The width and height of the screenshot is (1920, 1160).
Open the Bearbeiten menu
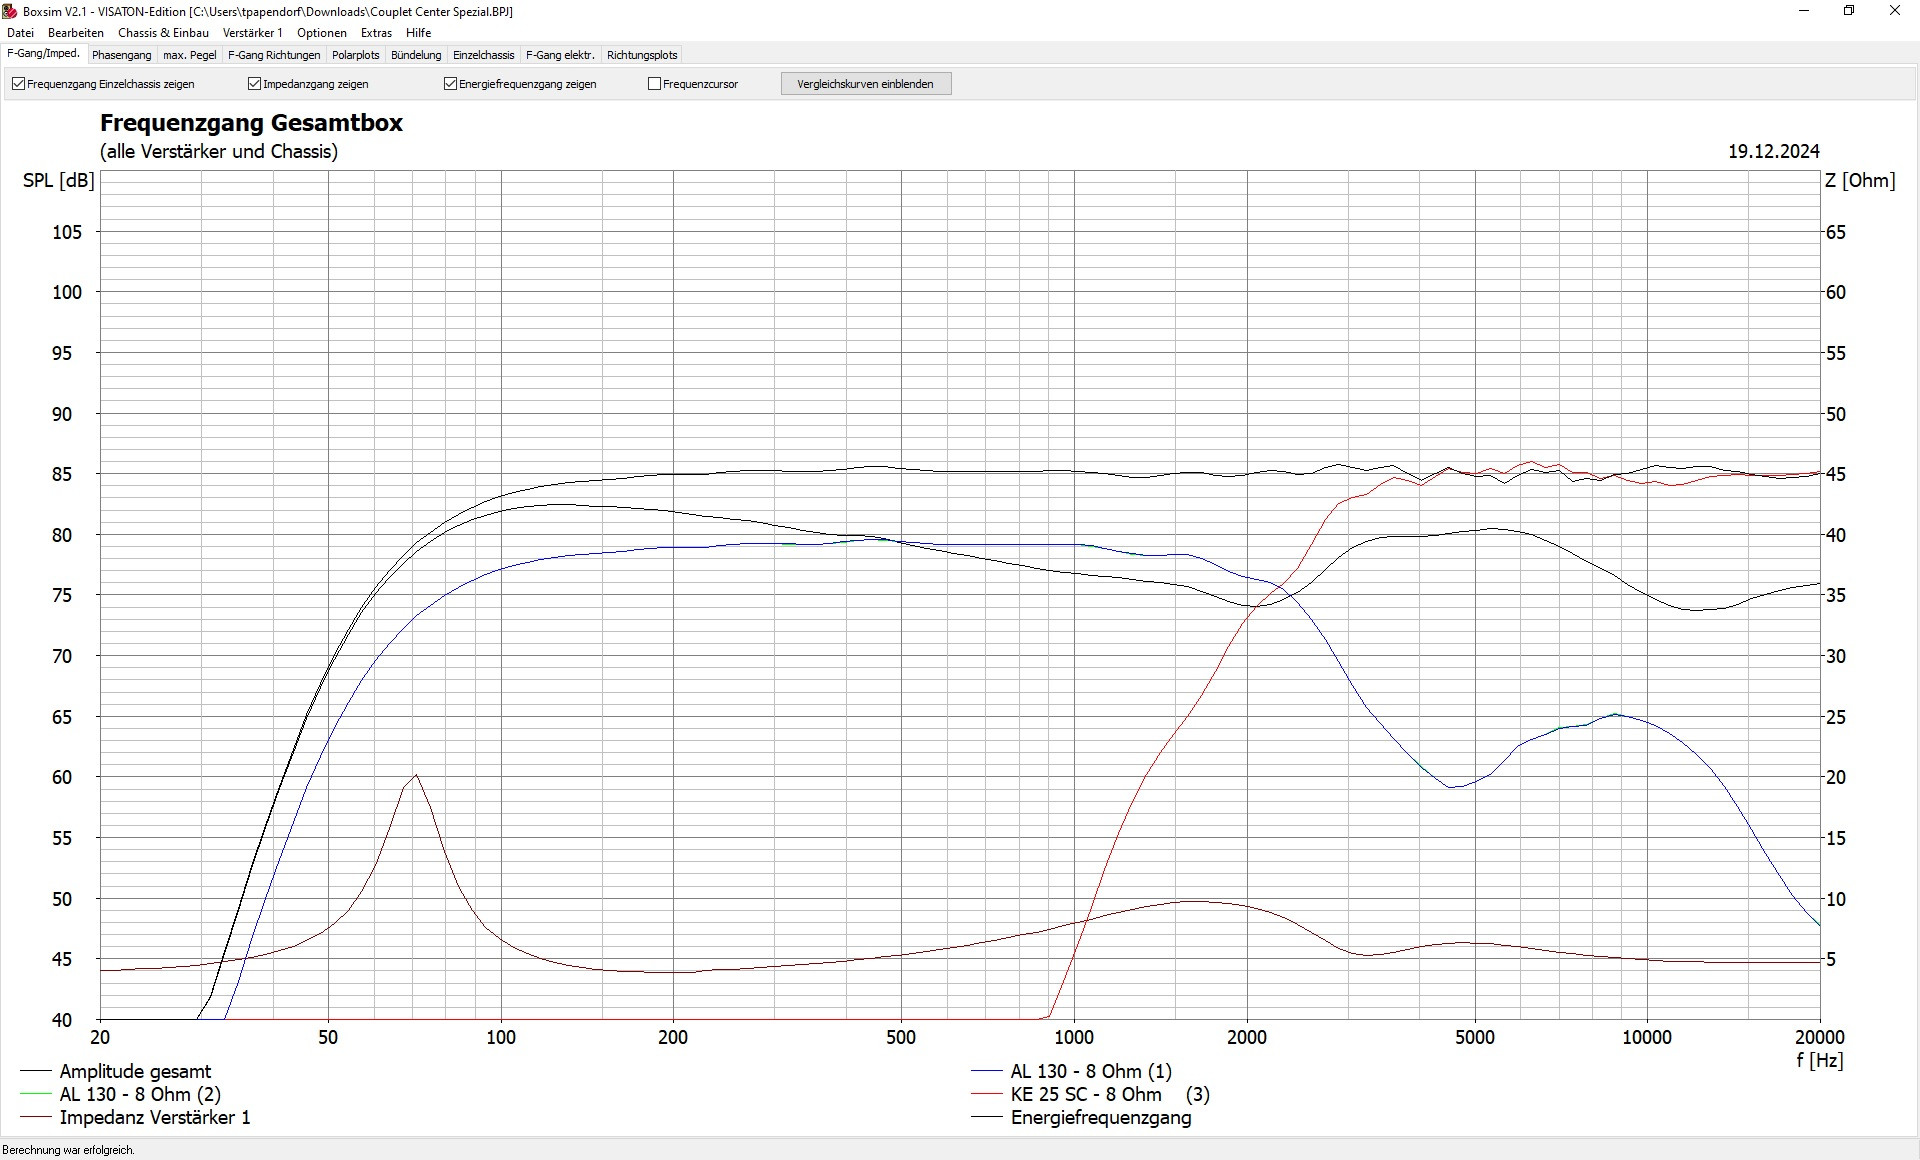[x=76, y=33]
